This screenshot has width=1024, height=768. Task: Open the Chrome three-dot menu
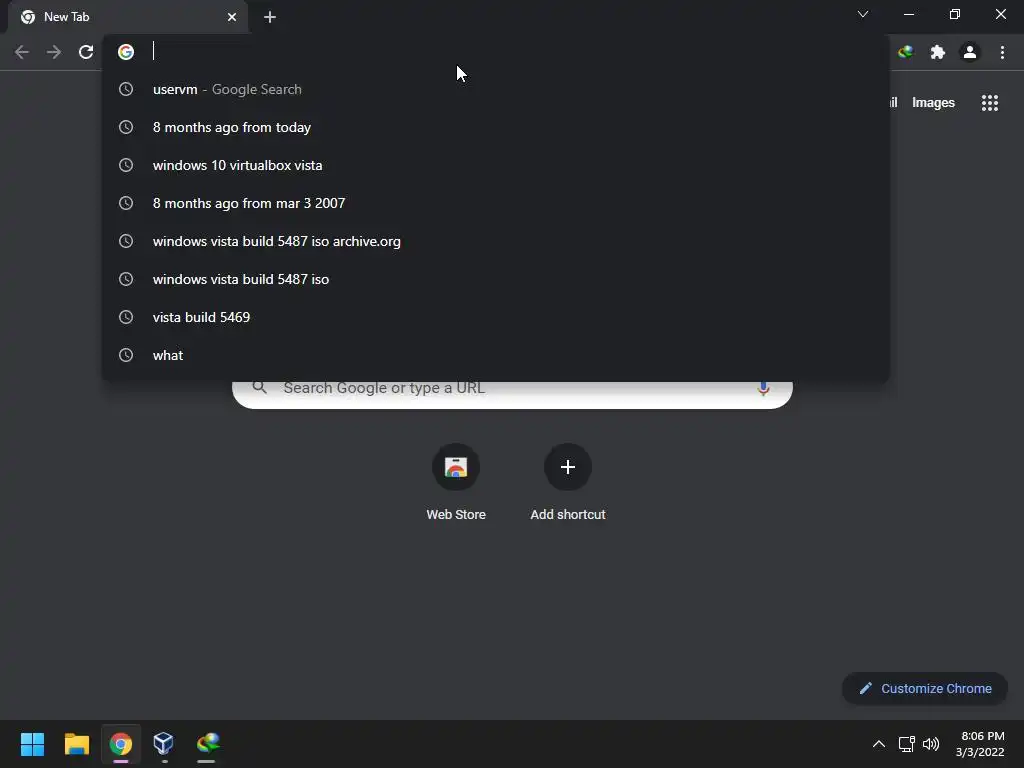[x=1002, y=52]
